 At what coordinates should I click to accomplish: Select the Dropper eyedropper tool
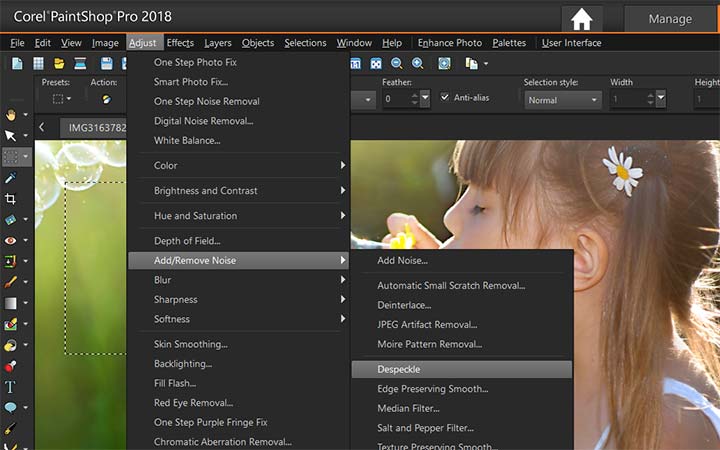pos(11,178)
